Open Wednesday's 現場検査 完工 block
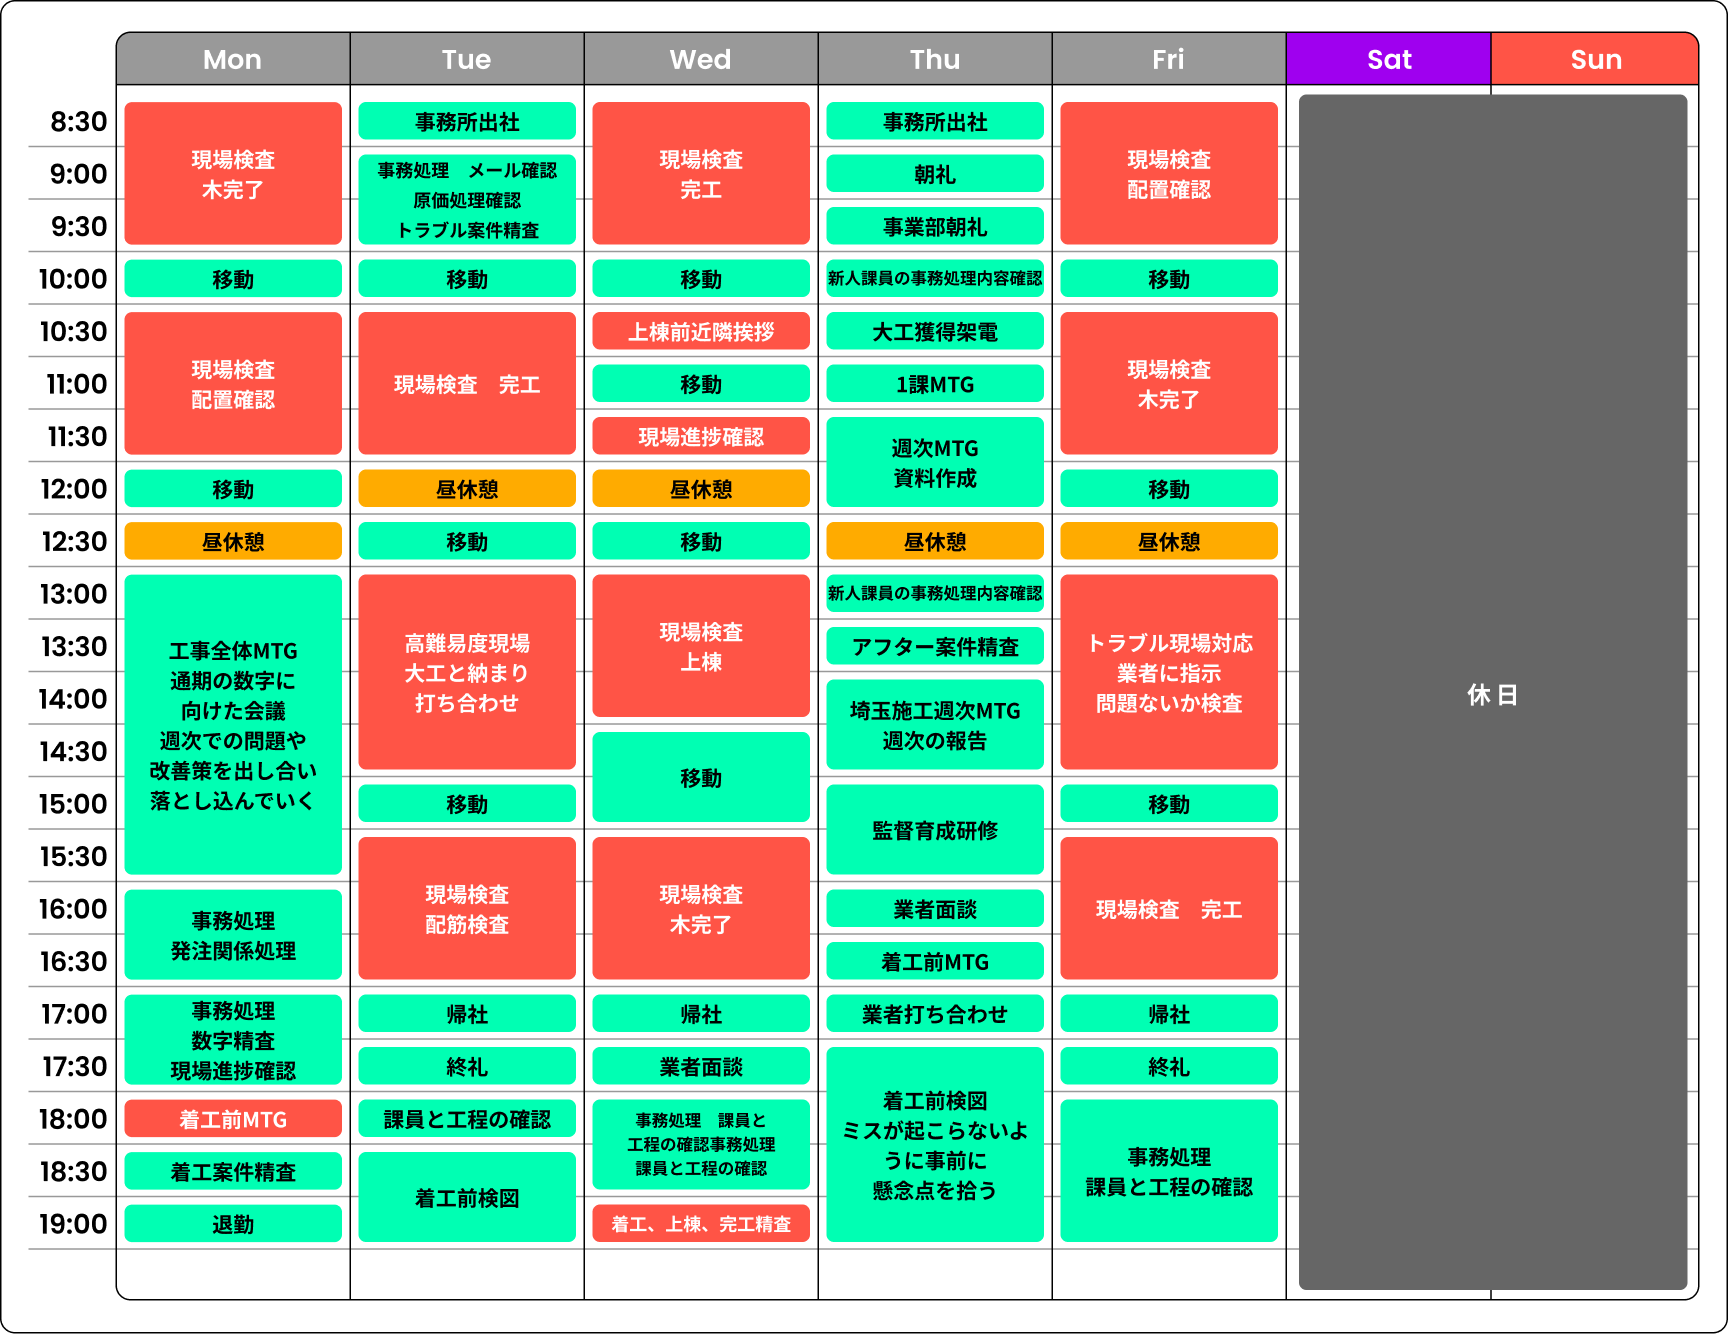Screen dimensions: 1728x1334 [x=701, y=173]
